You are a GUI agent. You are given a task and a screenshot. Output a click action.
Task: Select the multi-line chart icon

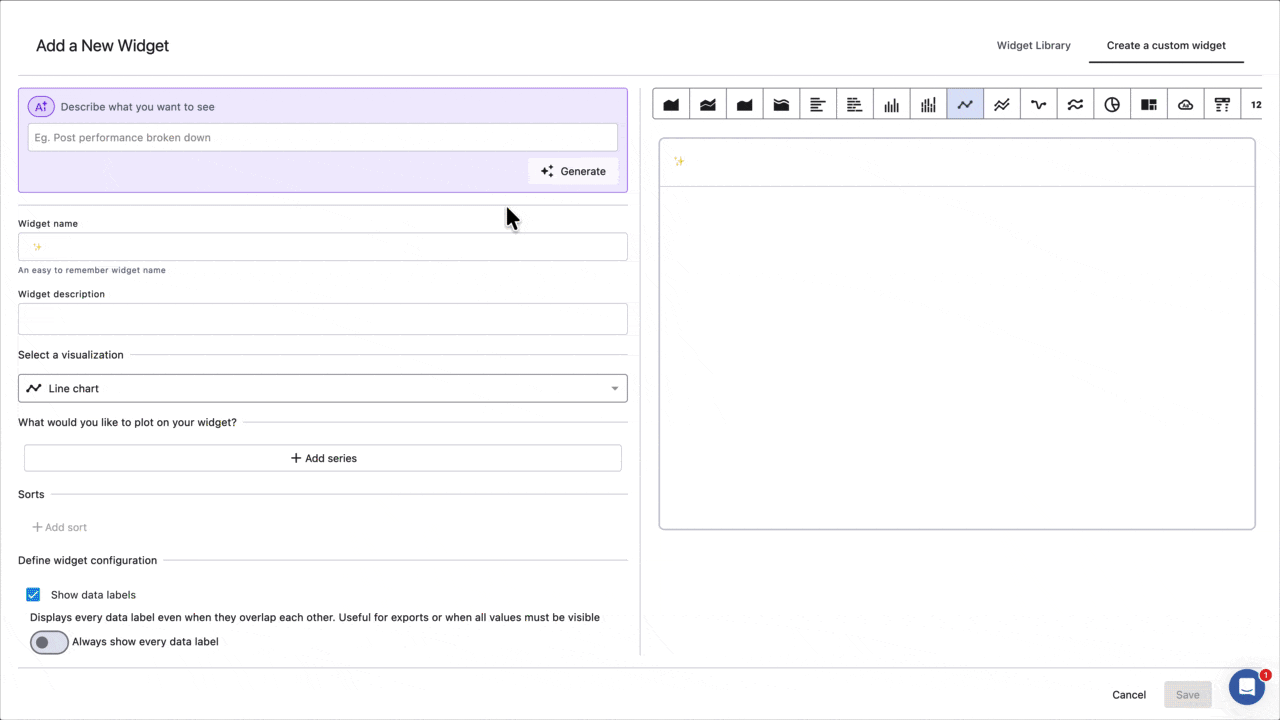(1001, 104)
